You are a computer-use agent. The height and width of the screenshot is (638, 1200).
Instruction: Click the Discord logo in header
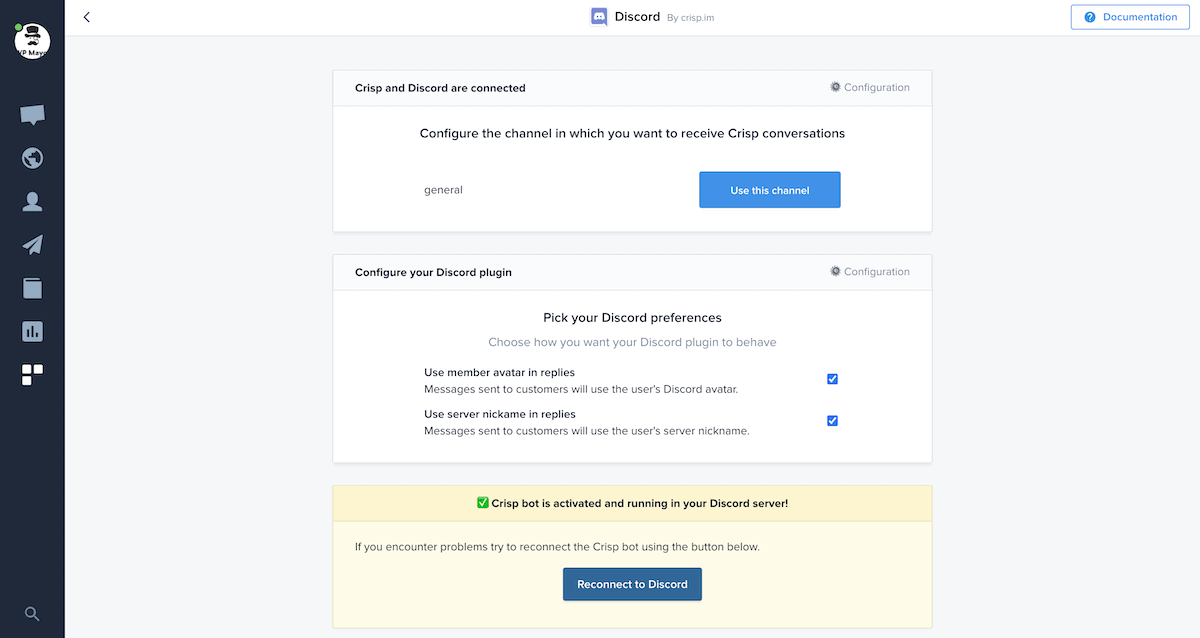(599, 17)
